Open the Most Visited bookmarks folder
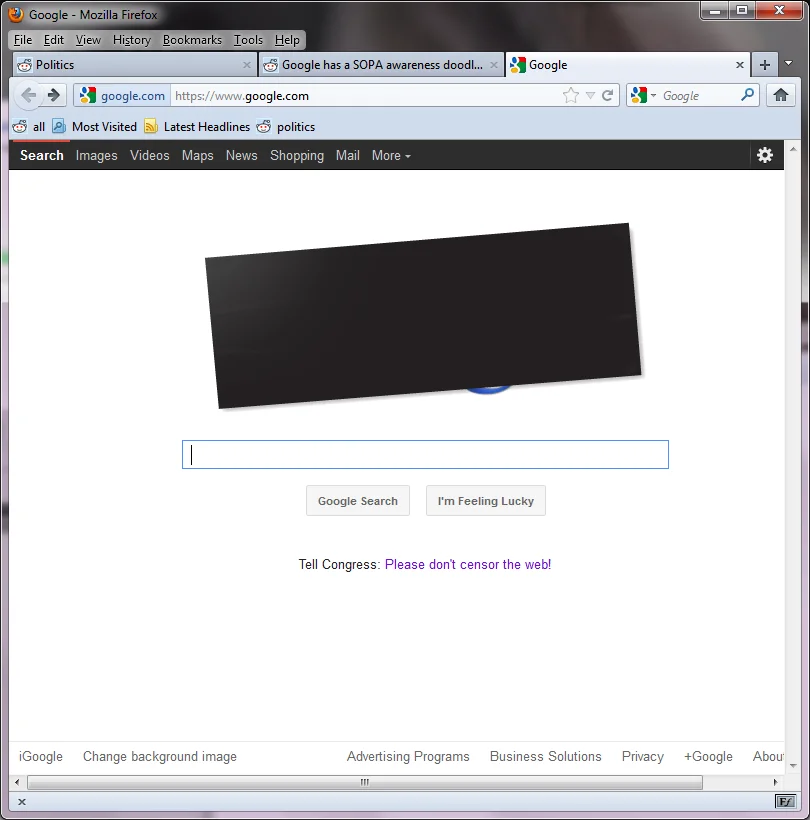810x820 pixels. tap(95, 127)
